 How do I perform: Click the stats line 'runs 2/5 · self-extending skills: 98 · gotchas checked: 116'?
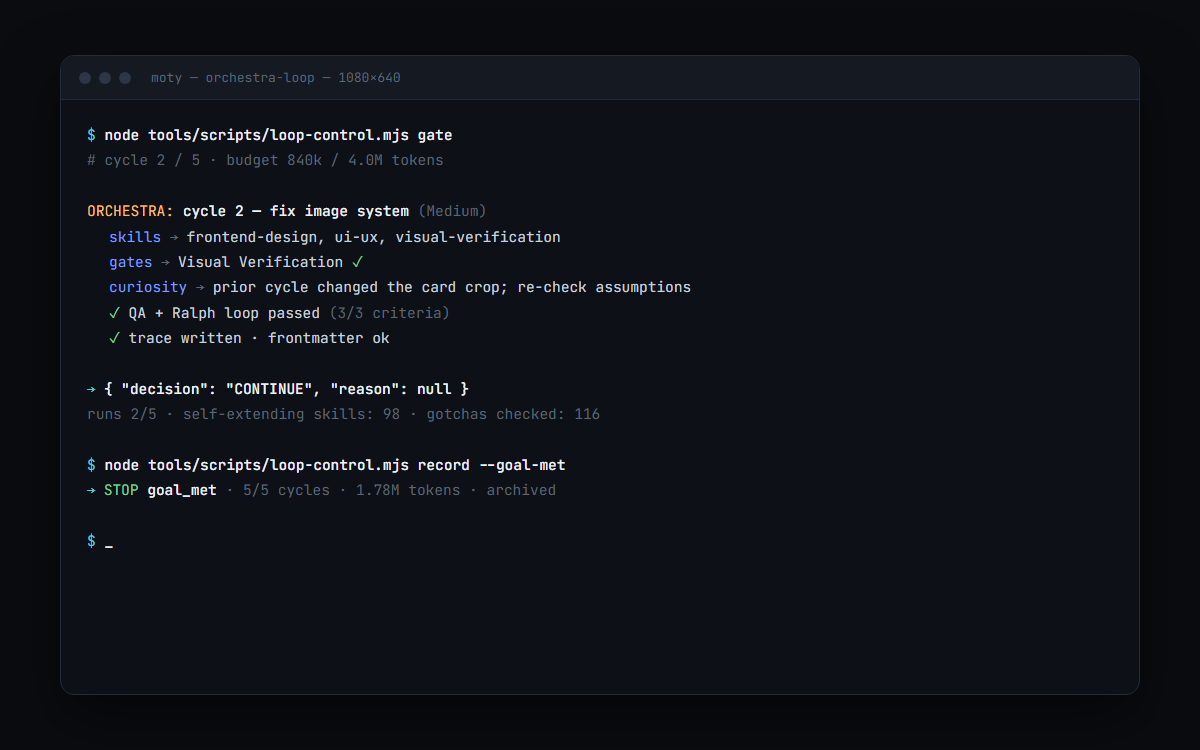pos(343,414)
